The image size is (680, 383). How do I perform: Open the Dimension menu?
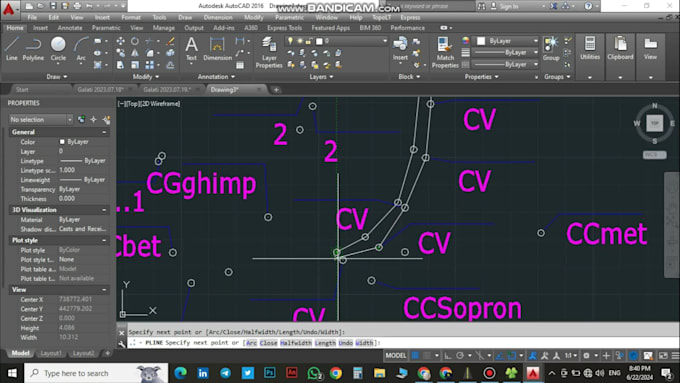point(218,17)
